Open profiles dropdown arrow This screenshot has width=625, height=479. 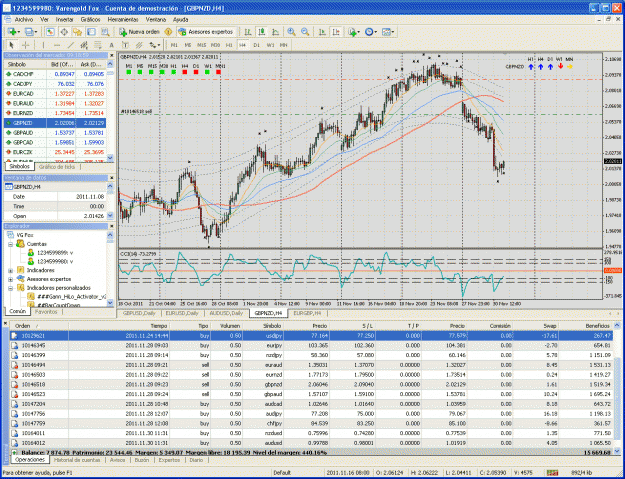coord(36,32)
